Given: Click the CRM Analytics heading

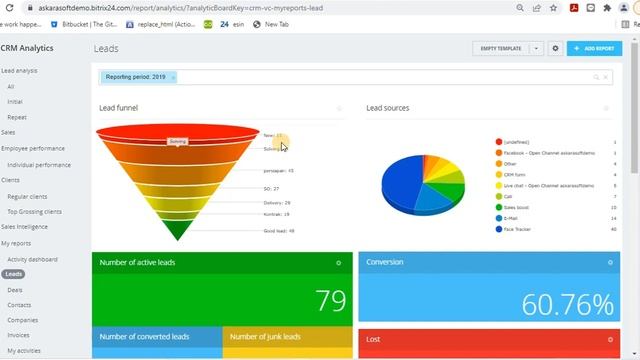Looking at the screenshot, I should (27, 48).
